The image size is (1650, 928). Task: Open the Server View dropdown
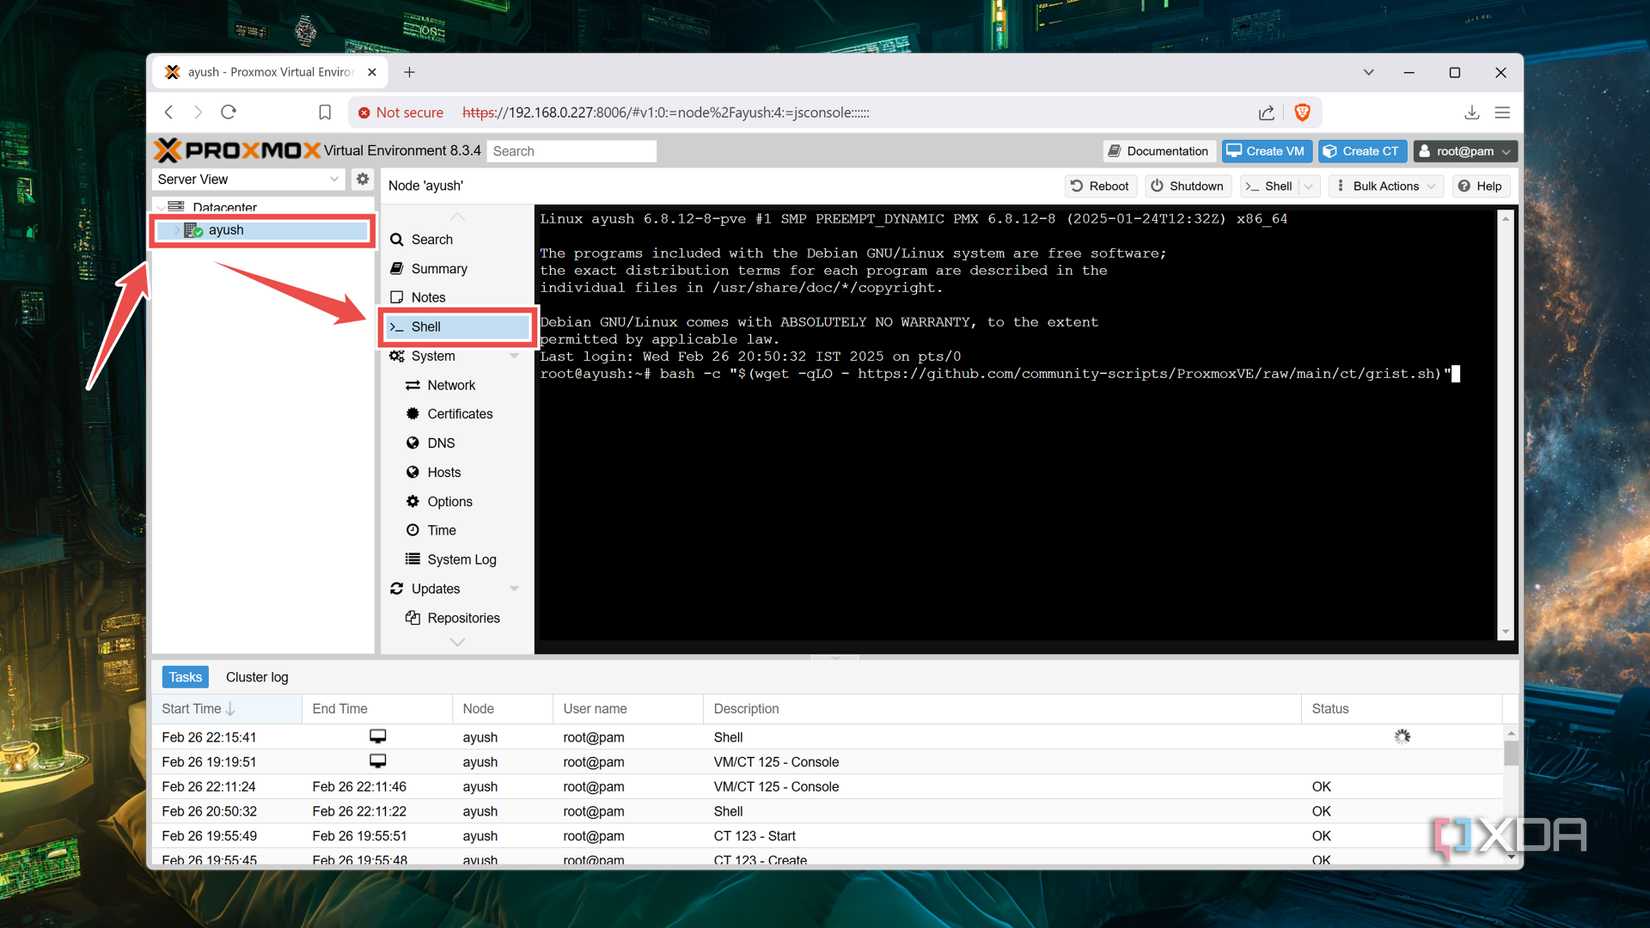click(x=247, y=179)
